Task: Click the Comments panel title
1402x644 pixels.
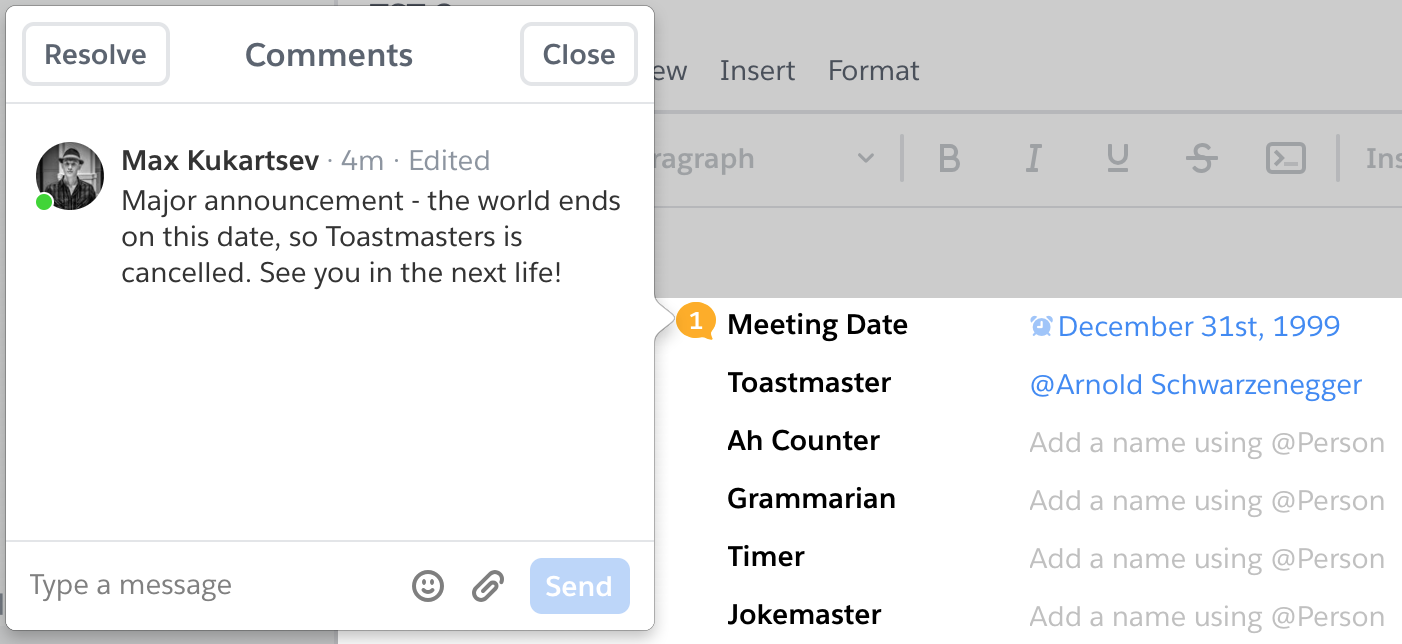Action: (x=329, y=55)
